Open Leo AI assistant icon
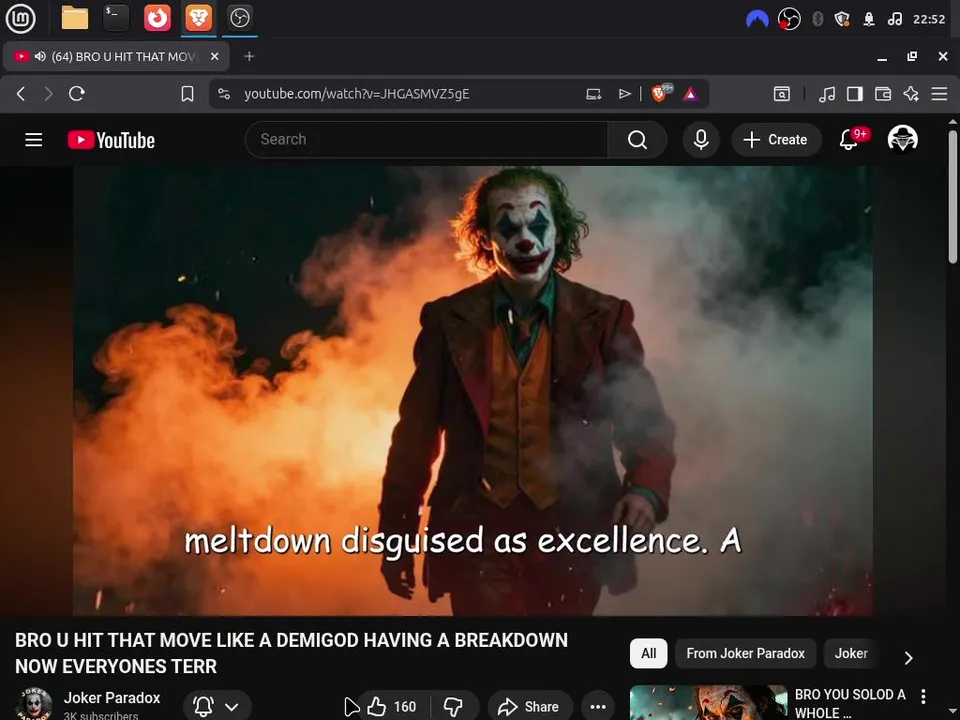The height and width of the screenshot is (720, 960). pyautogui.click(x=911, y=94)
